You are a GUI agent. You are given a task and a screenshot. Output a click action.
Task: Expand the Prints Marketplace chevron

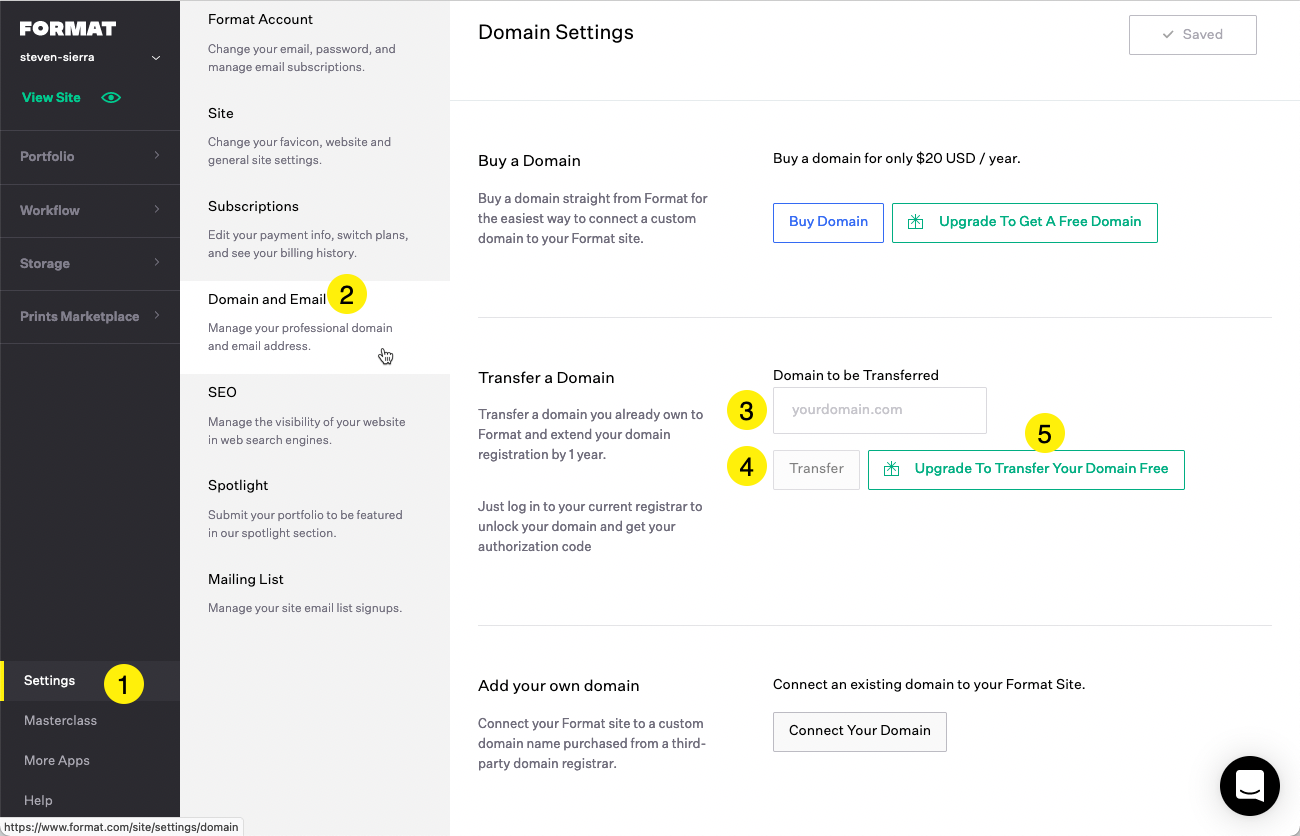coord(157,316)
